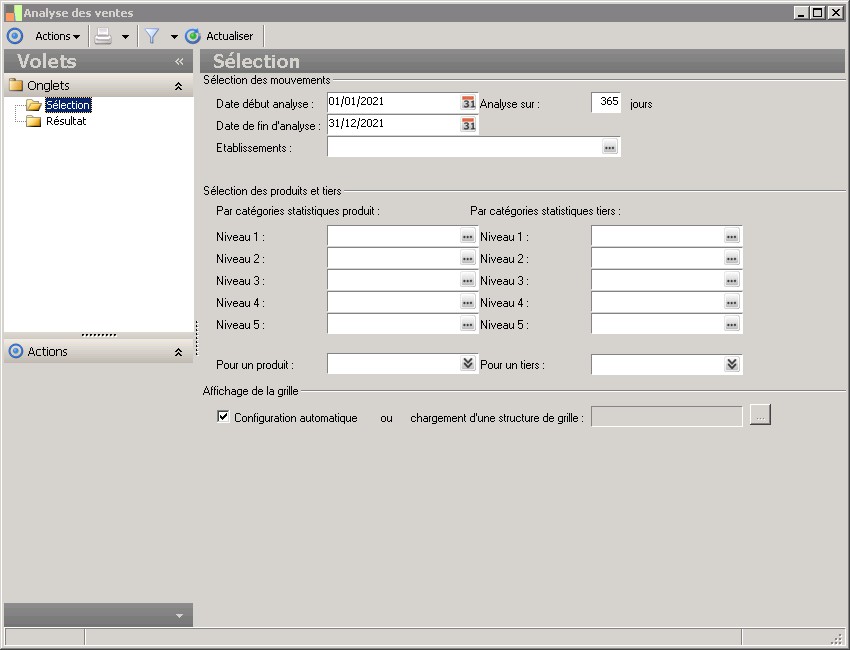Browse product categories for Niveau 1
Screen dimensions: 850x650
[x=467, y=237]
